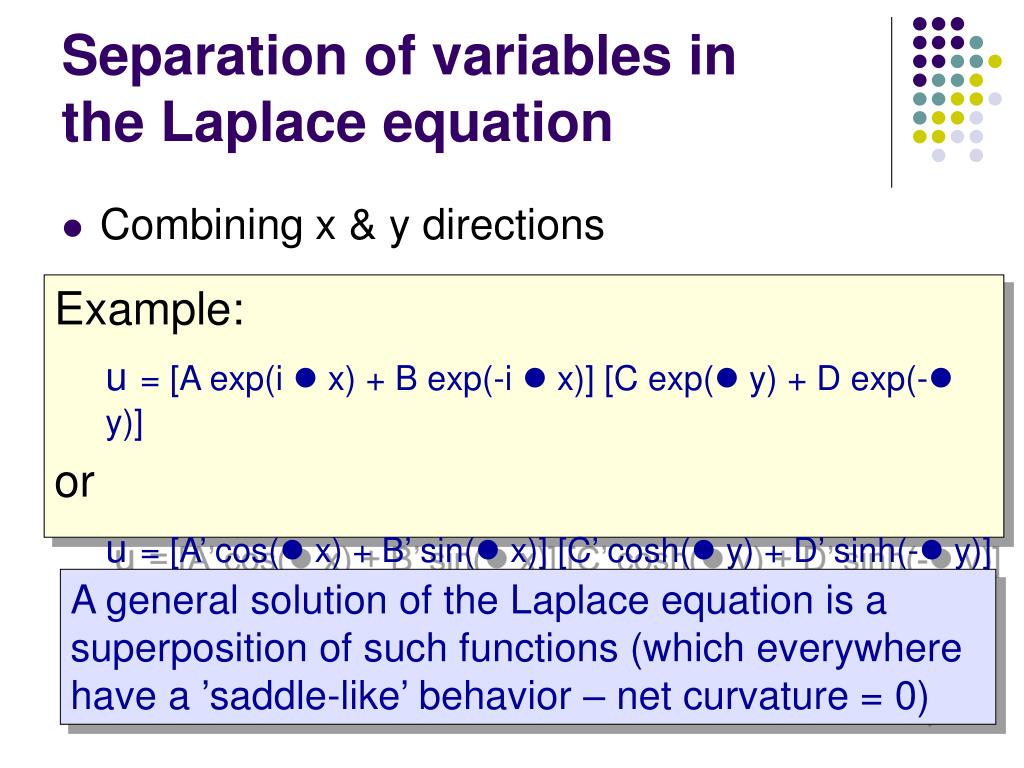Click the decorative dot grid in corner

pyautogui.click(x=957, y=89)
